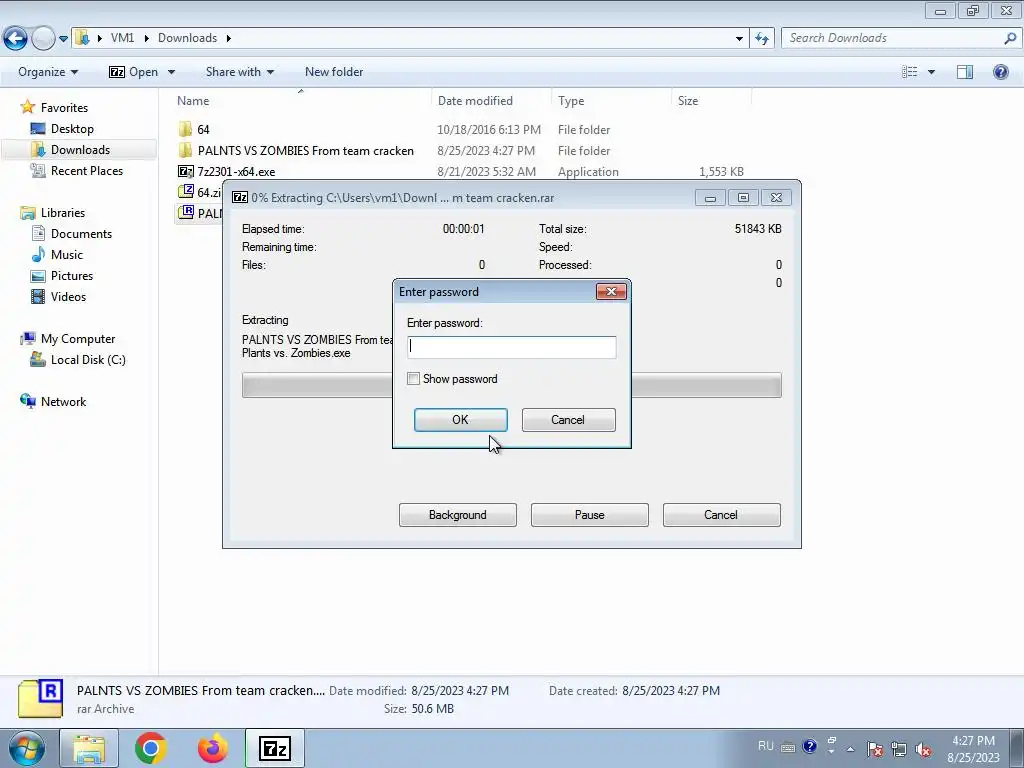Cancel the Enter password dialog

568,420
